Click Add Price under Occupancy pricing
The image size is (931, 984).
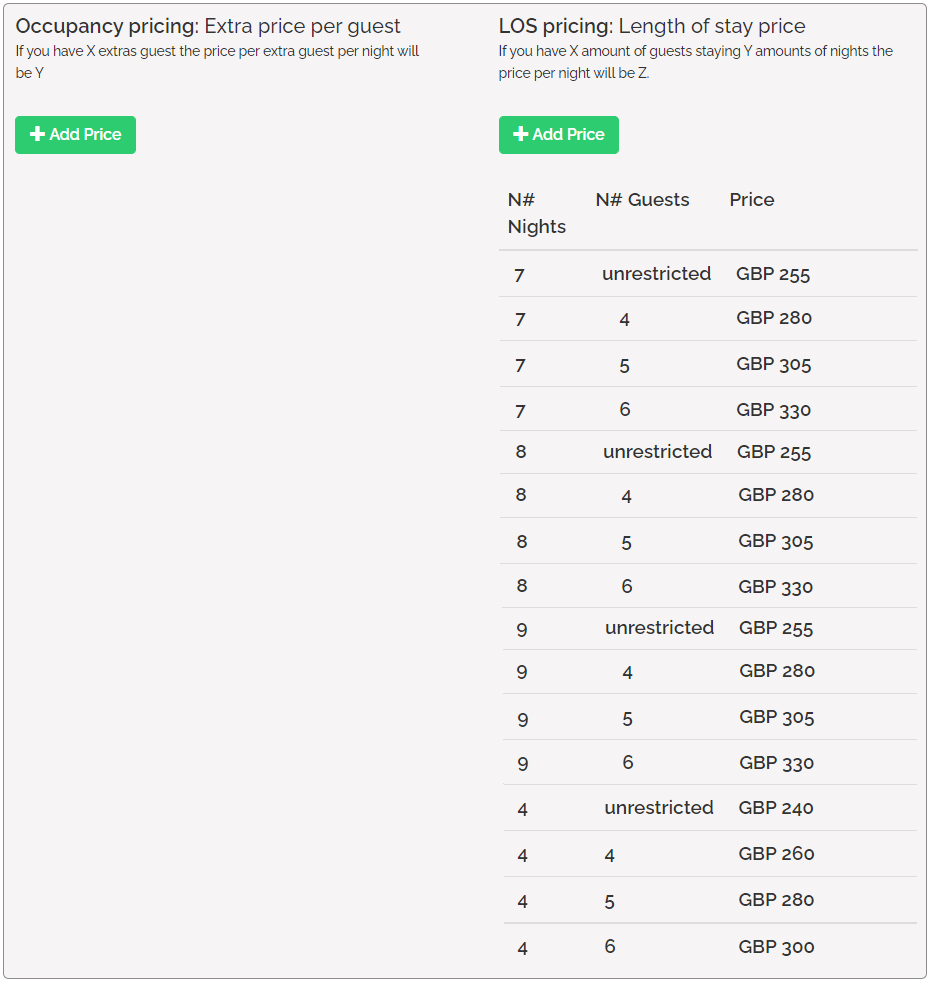75,135
